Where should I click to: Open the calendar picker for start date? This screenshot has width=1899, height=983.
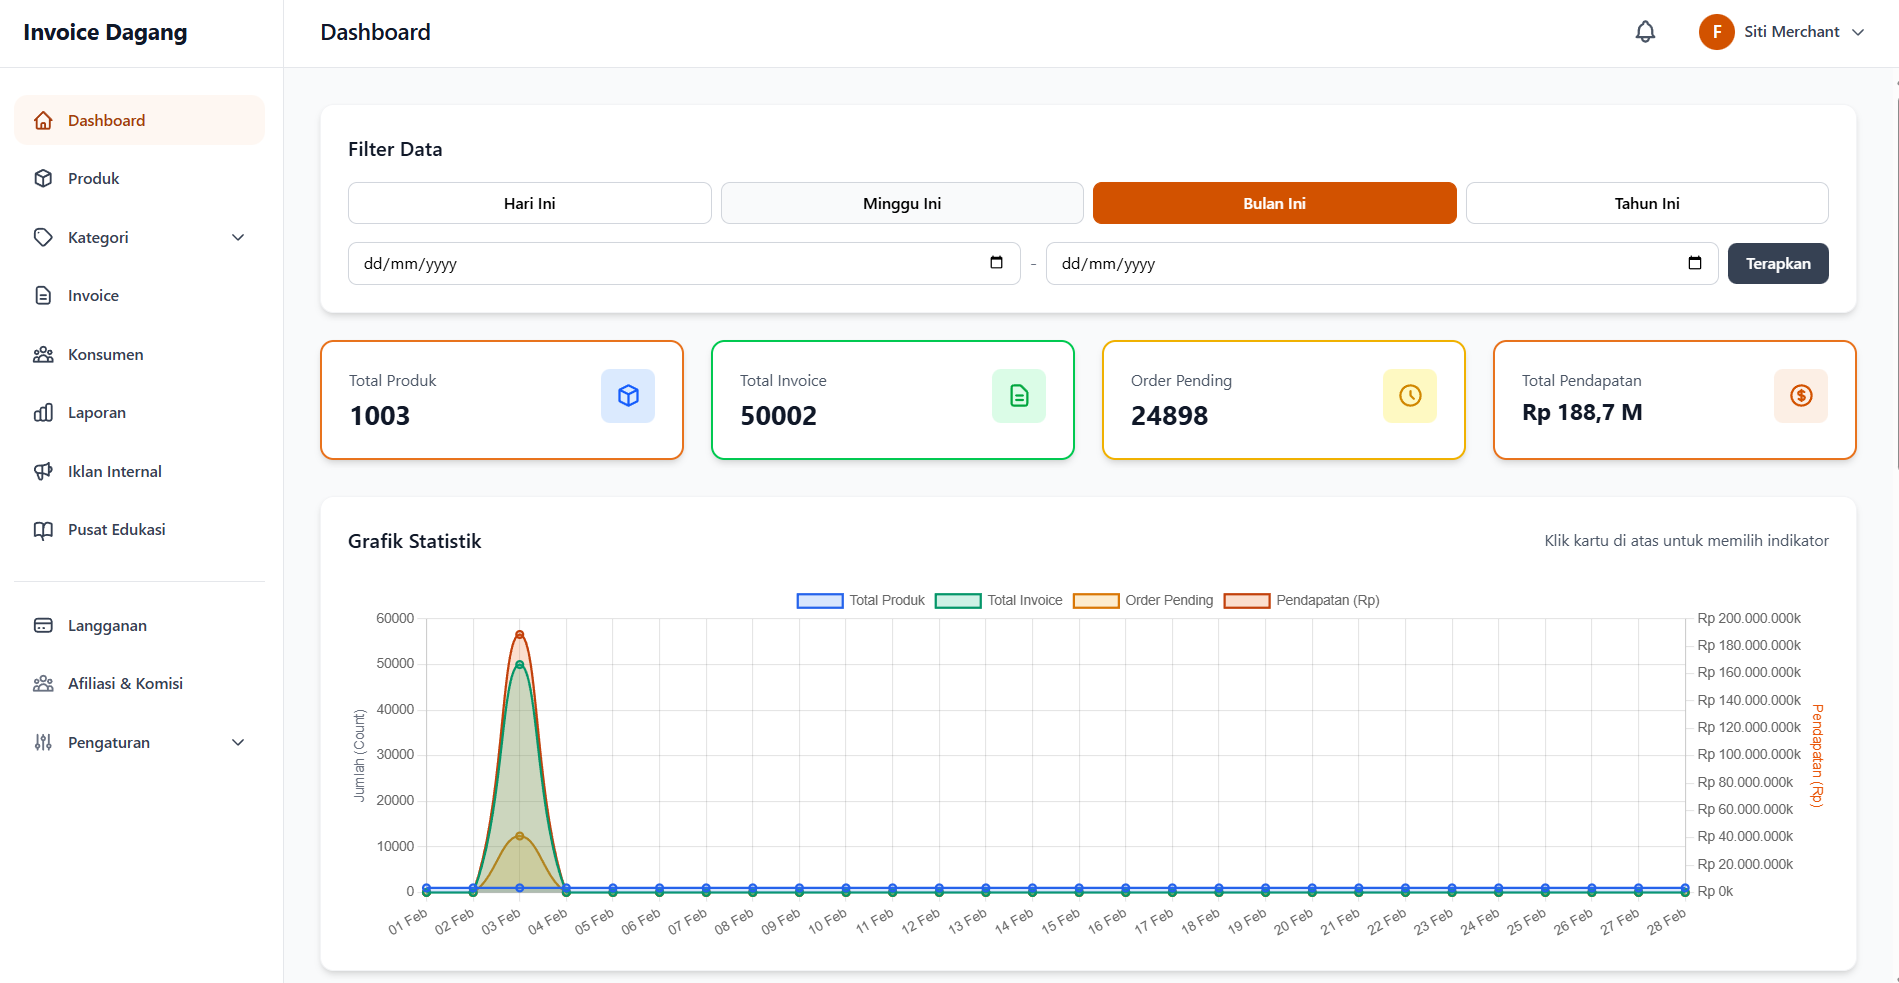[996, 263]
